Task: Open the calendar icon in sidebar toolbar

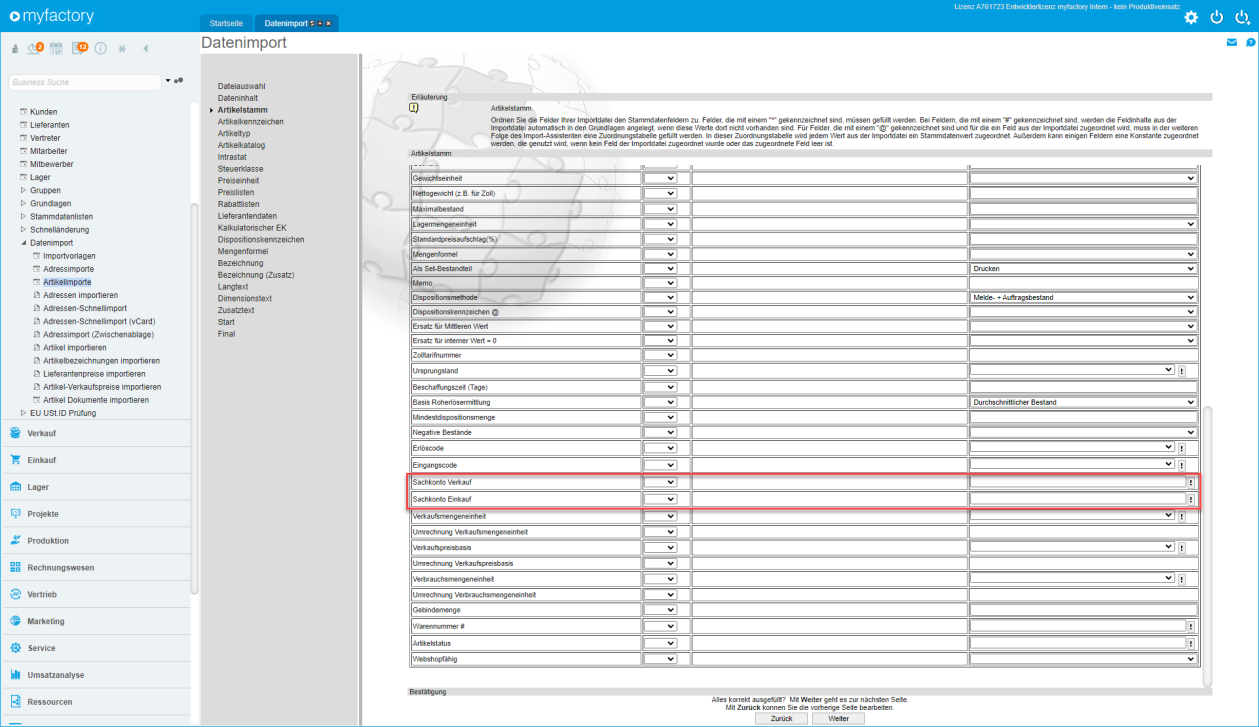Action: [x=57, y=48]
